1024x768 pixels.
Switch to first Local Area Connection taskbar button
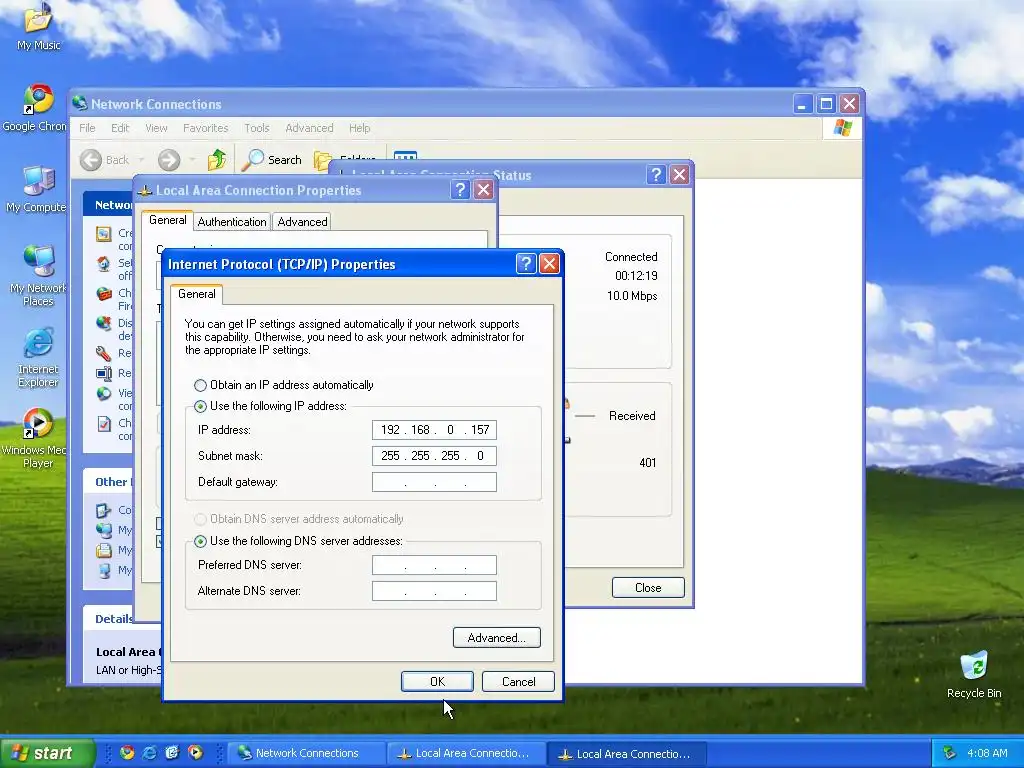[x=466, y=753]
